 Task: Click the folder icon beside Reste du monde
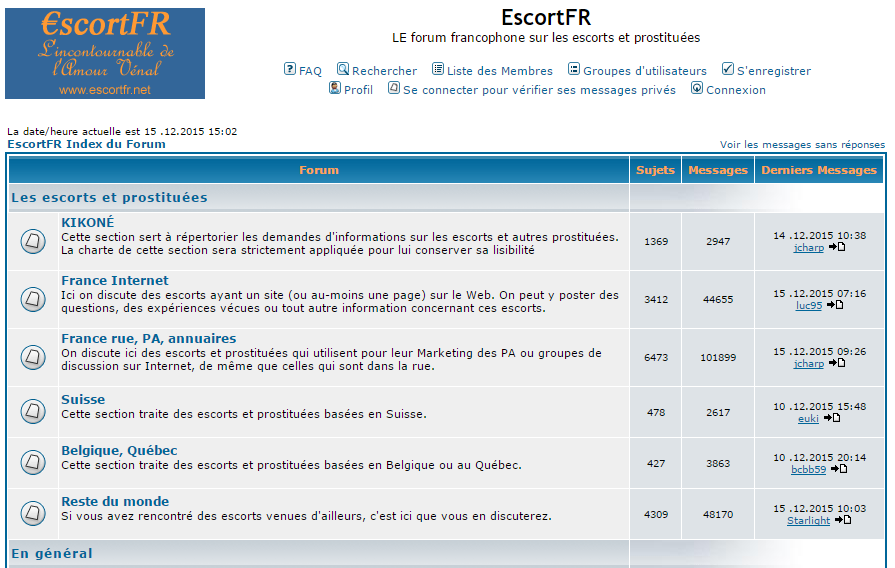click(33, 513)
